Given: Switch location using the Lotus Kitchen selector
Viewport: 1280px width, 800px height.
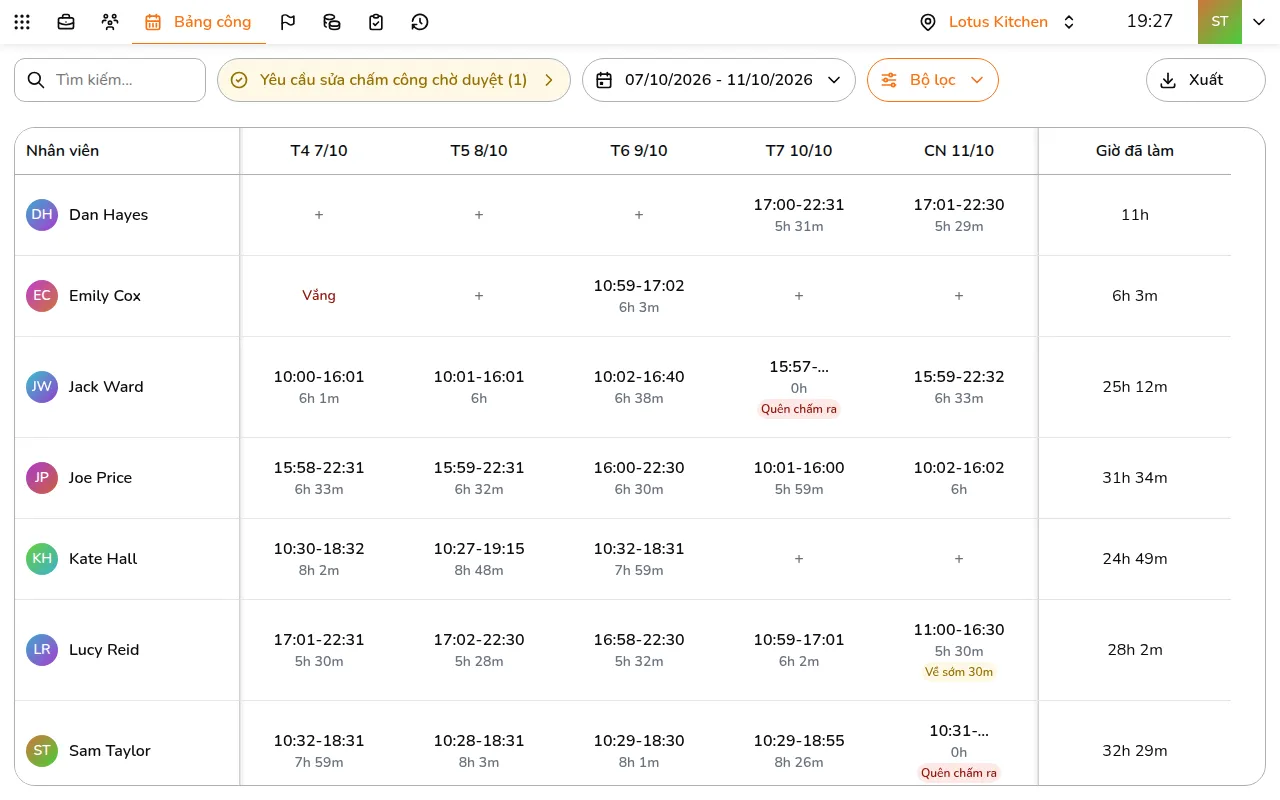Looking at the screenshot, I should 998,22.
